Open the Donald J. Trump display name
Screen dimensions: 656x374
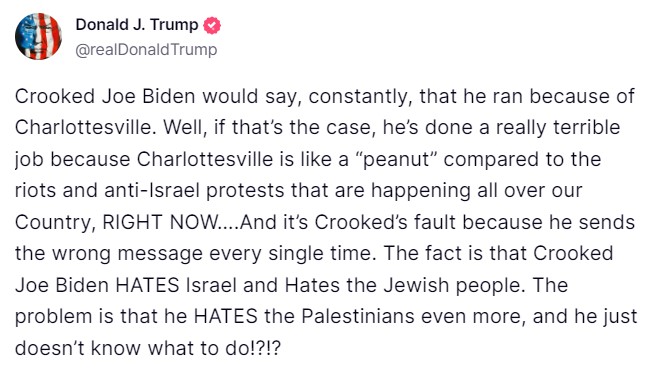coord(137,25)
